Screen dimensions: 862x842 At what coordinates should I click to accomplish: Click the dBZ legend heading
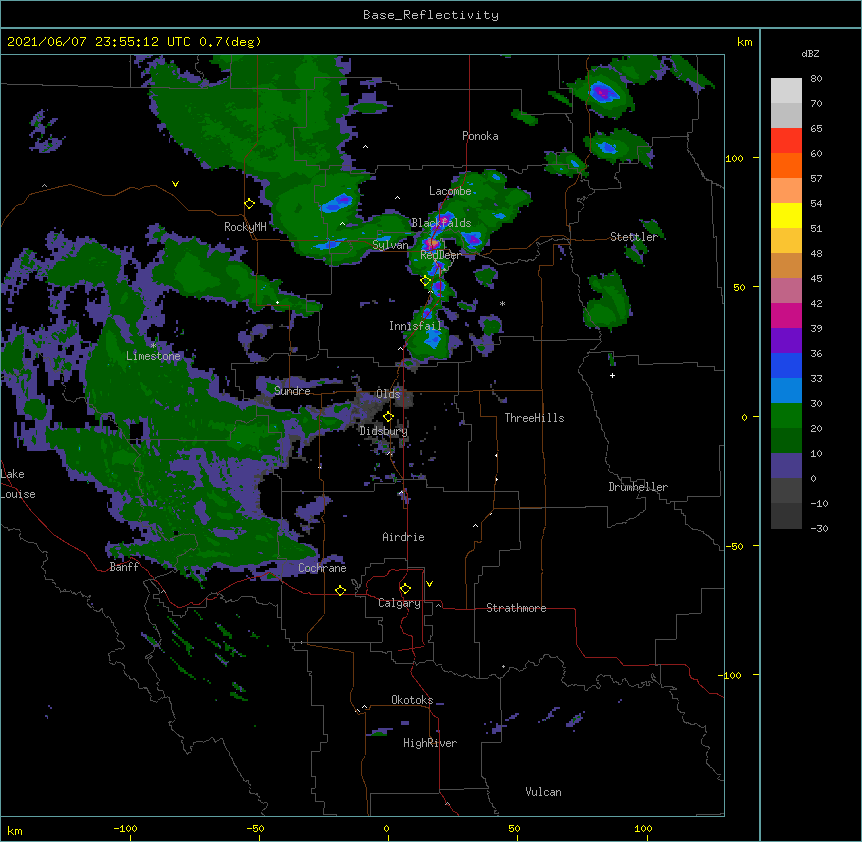[x=810, y=53]
